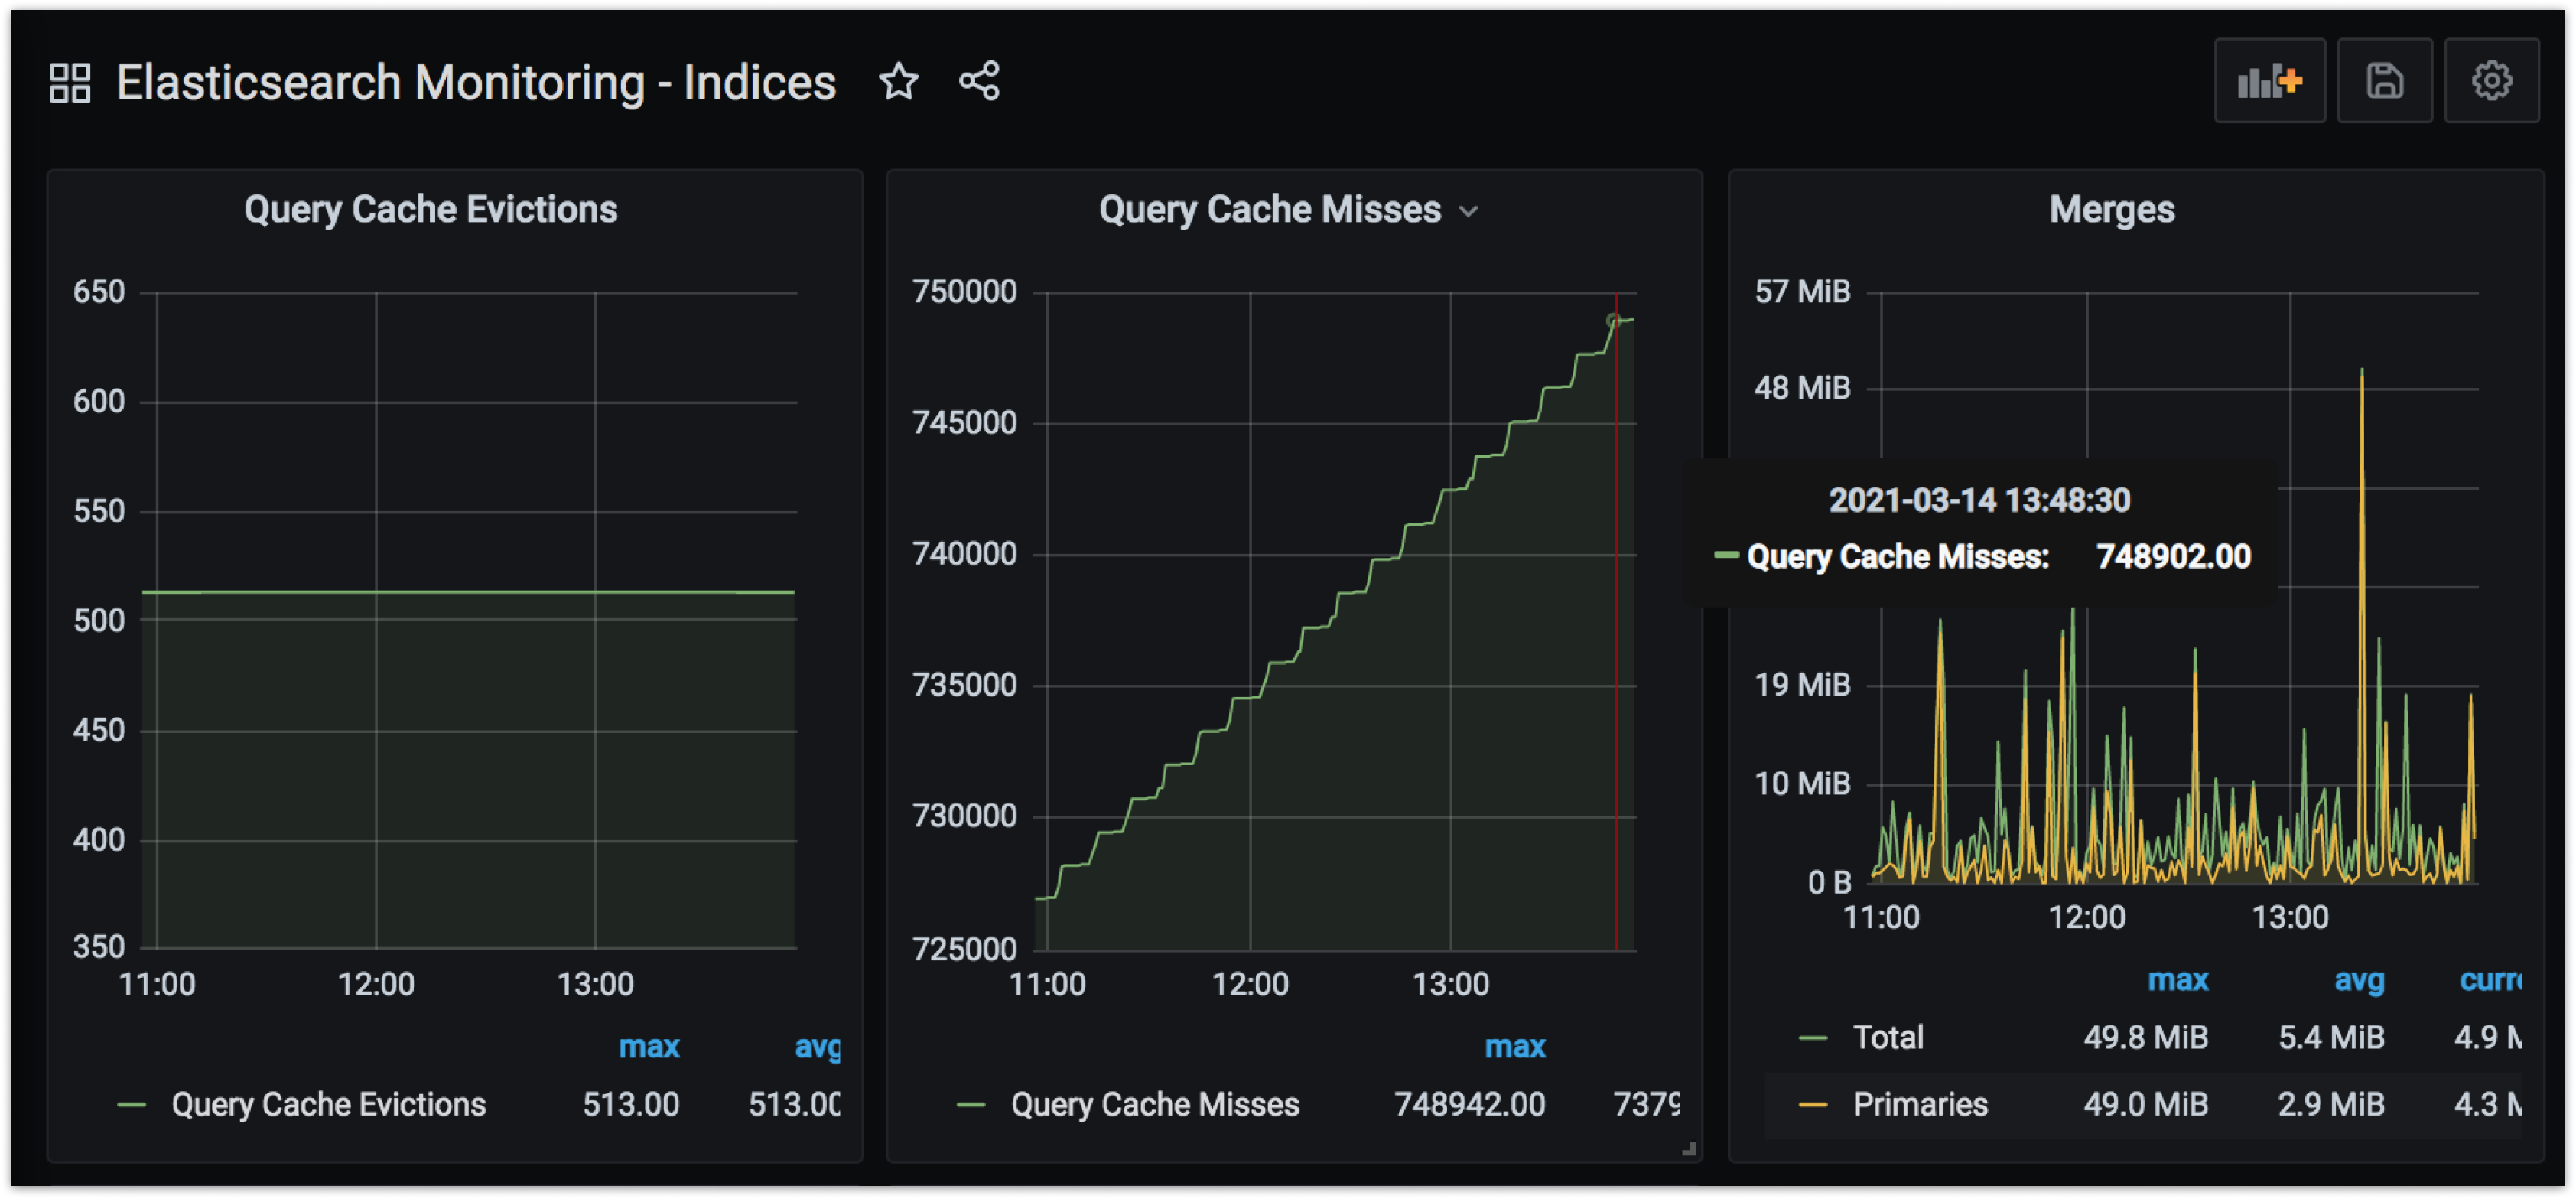Toggle Query Cache Evictions legend series

[x=328, y=1104]
